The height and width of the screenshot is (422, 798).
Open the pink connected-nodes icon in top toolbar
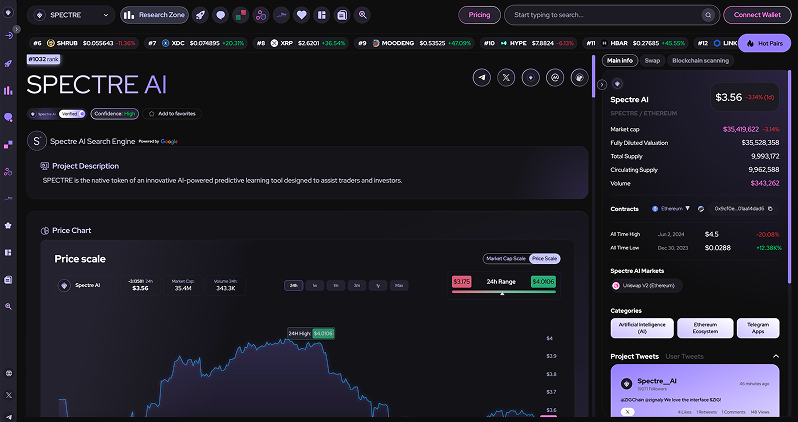click(261, 15)
